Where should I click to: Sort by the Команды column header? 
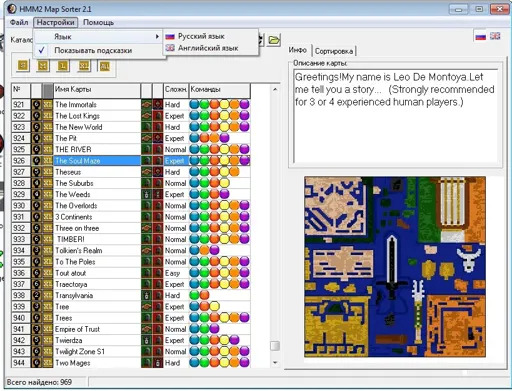(x=219, y=90)
